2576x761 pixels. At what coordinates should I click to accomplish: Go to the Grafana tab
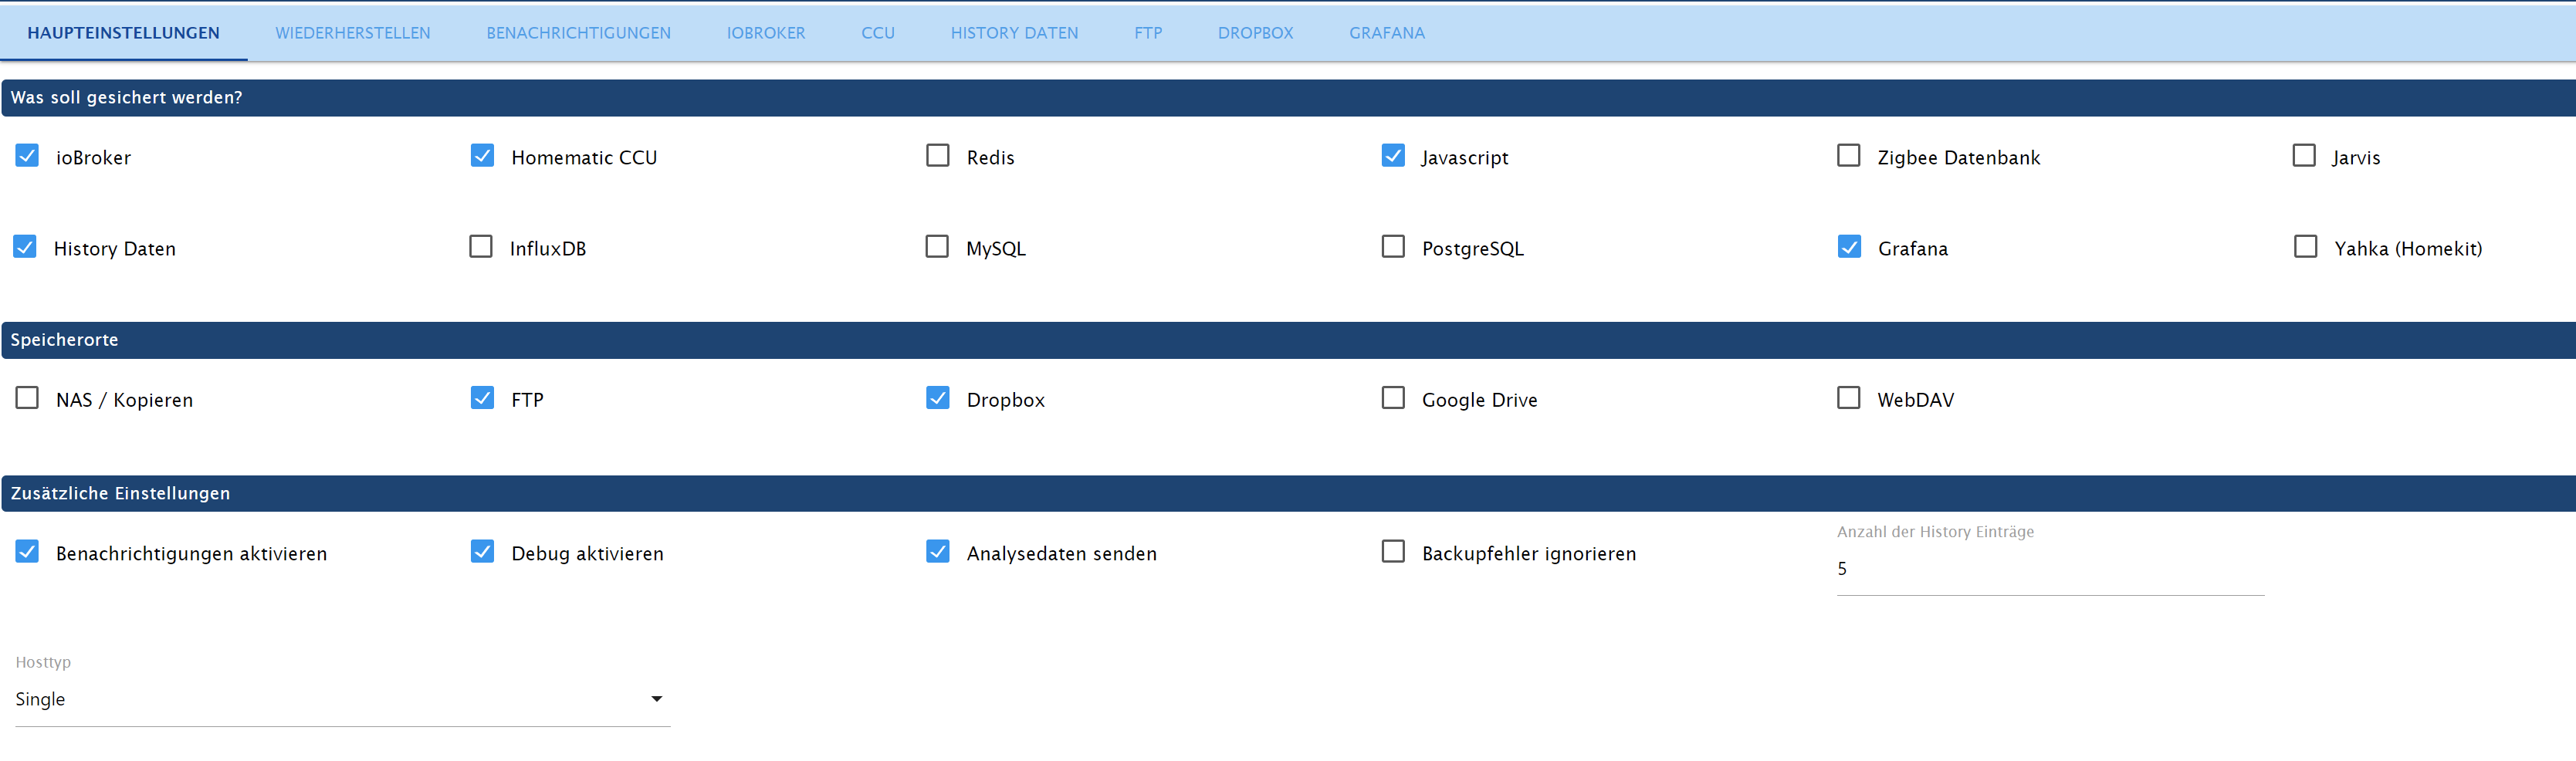tap(1386, 33)
